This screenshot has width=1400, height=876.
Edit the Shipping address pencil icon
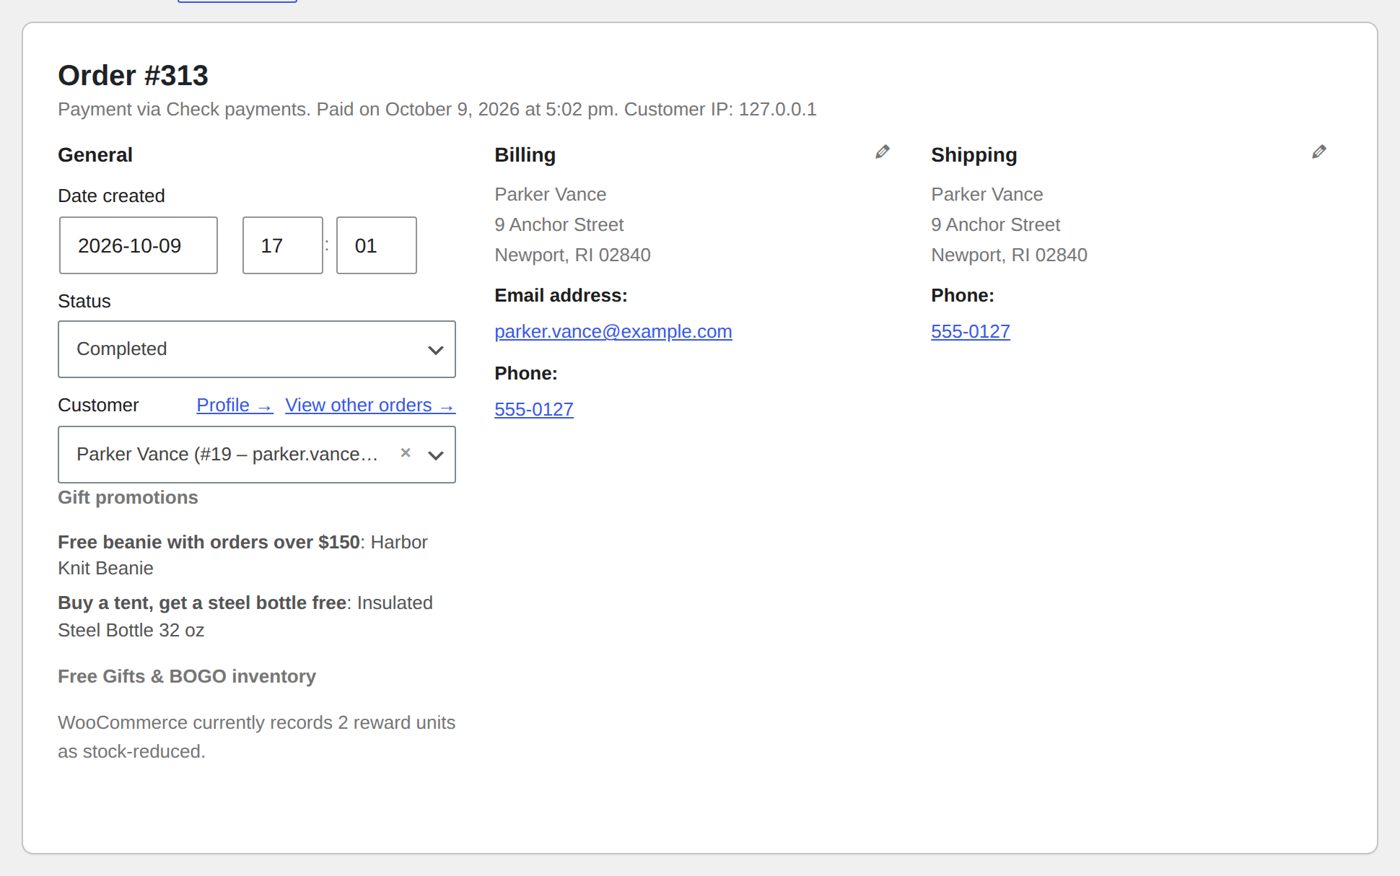tap(1319, 152)
